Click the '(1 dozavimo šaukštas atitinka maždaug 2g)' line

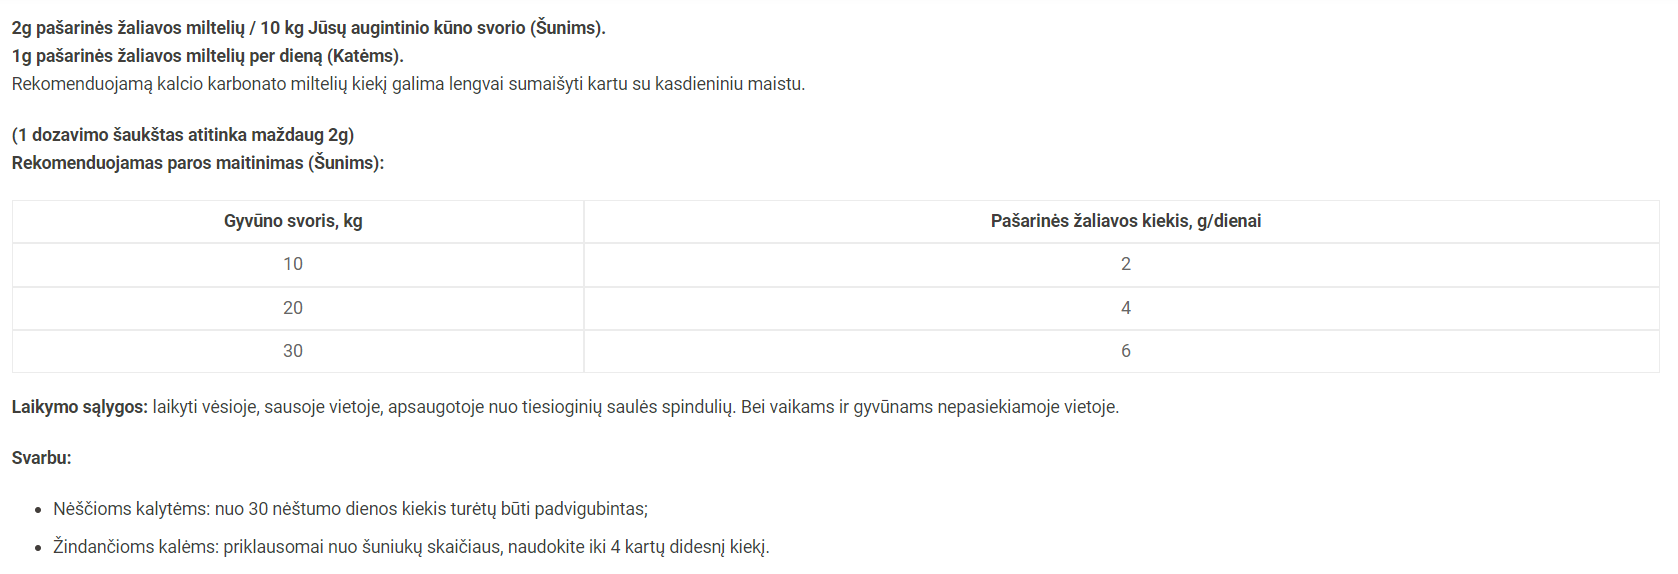183,135
